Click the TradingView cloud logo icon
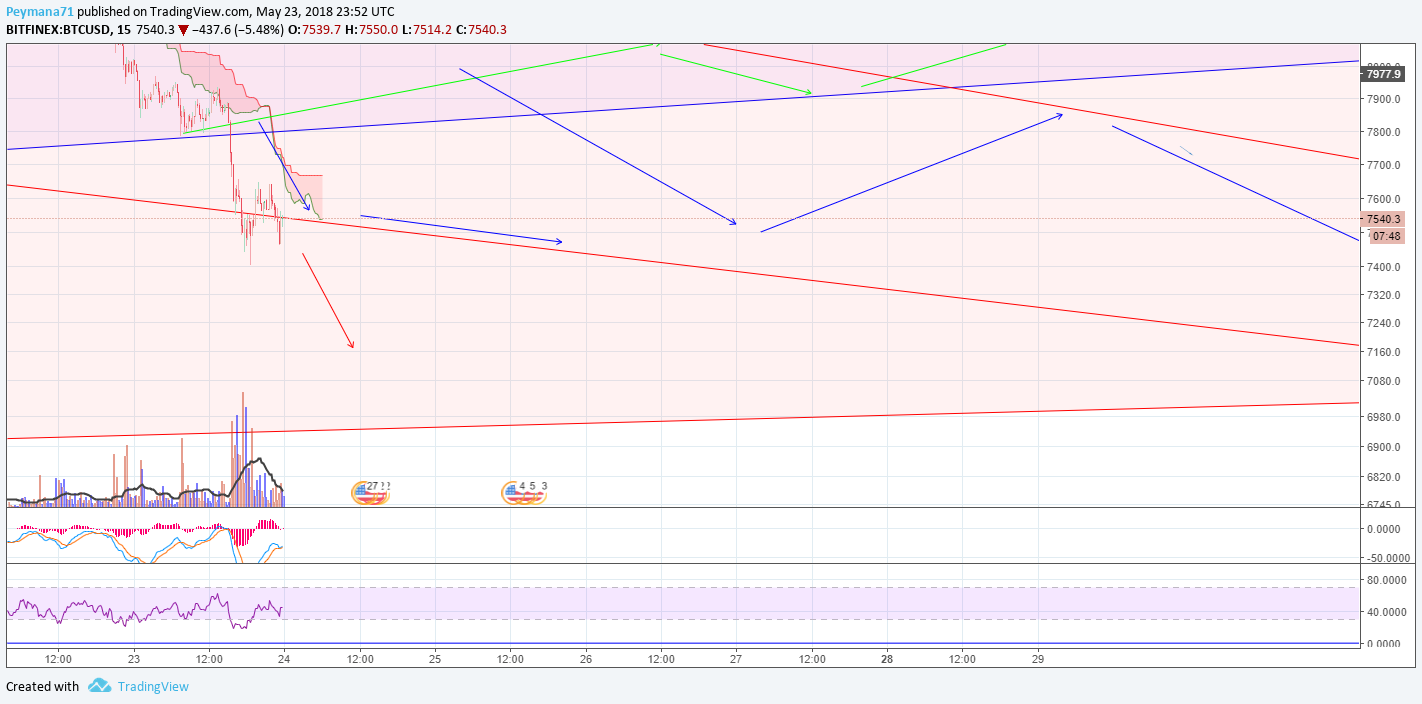This screenshot has height=704, width=1422. click(99, 686)
